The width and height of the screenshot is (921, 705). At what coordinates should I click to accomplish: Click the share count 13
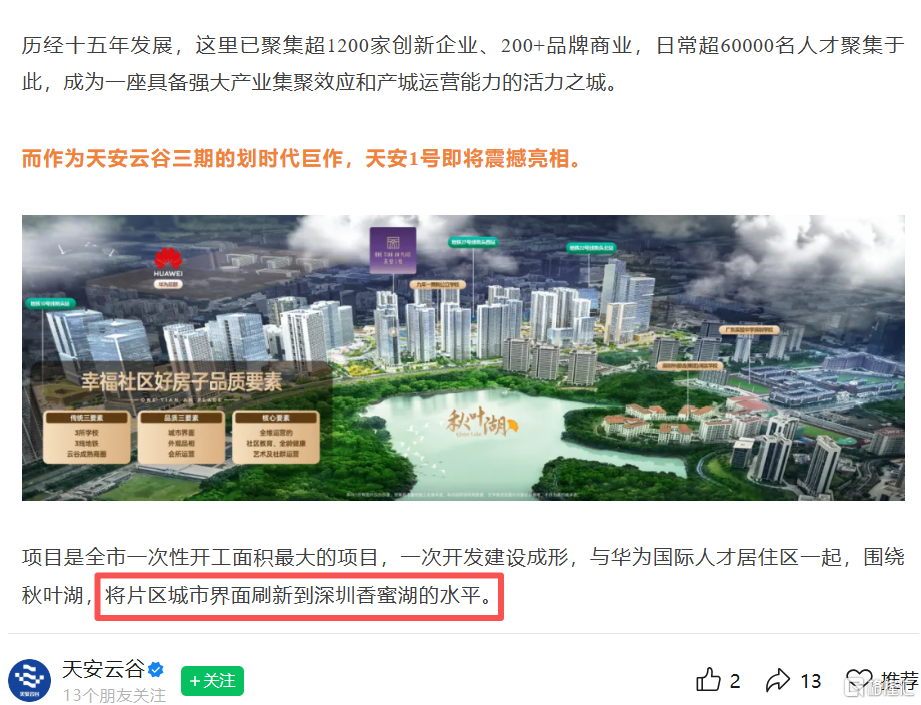pos(811,682)
